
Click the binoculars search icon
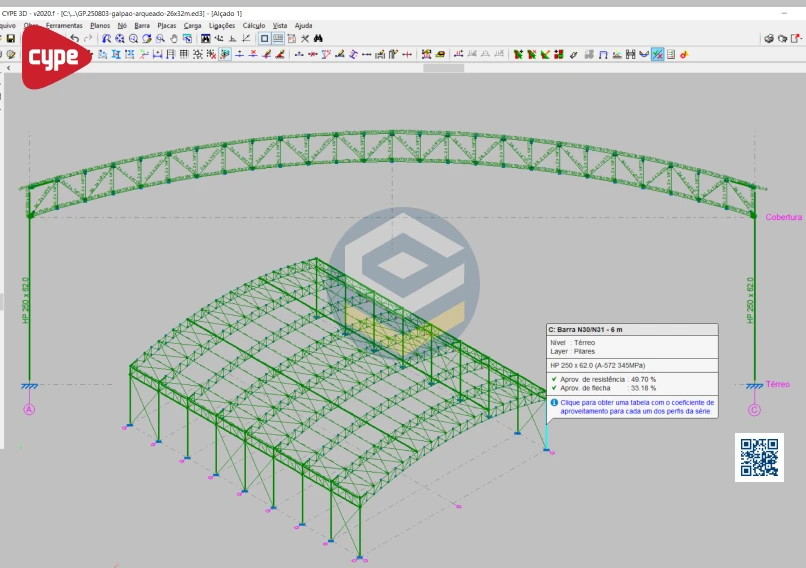(318, 39)
